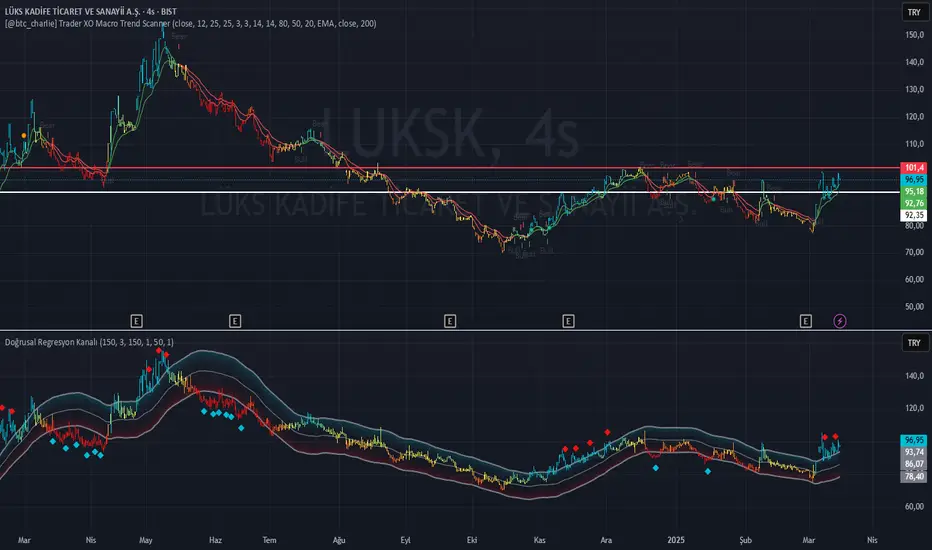
Task: Click the 86,07 value label in the lower pane
Action: (x=914, y=464)
